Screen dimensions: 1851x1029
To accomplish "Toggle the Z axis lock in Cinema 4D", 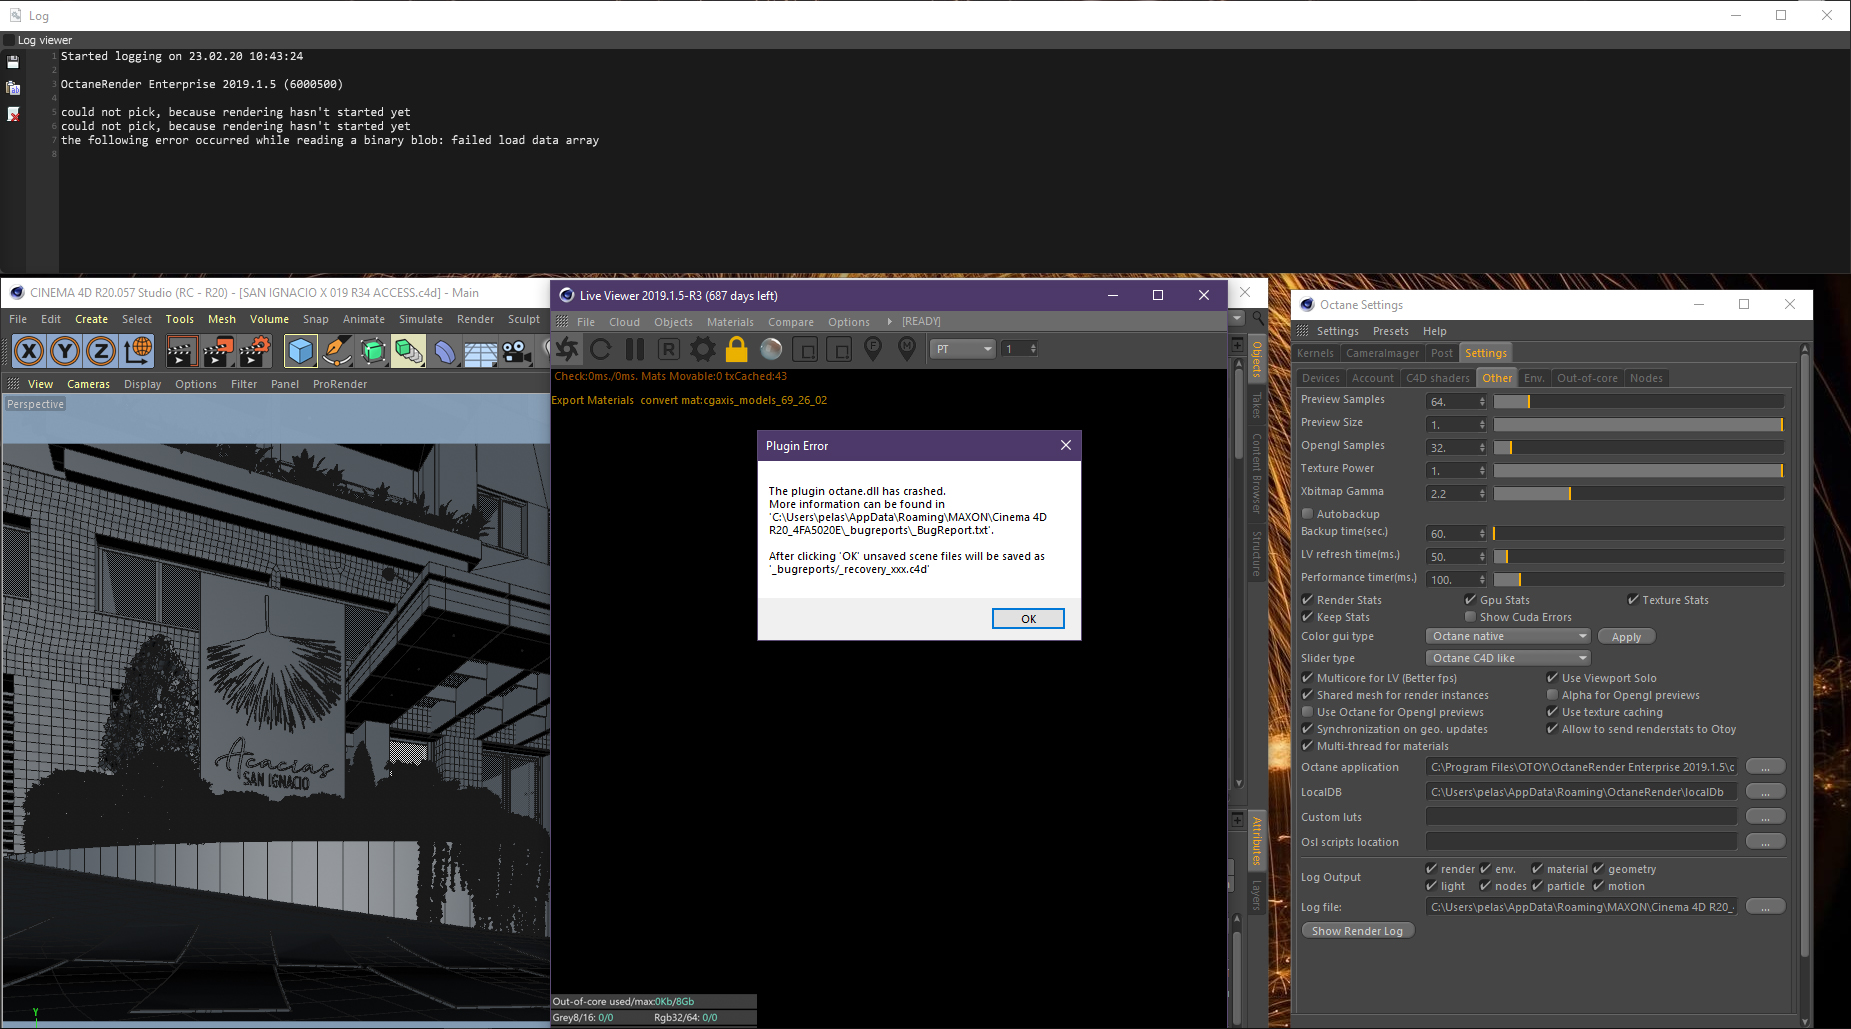I will [x=101, y=350].
